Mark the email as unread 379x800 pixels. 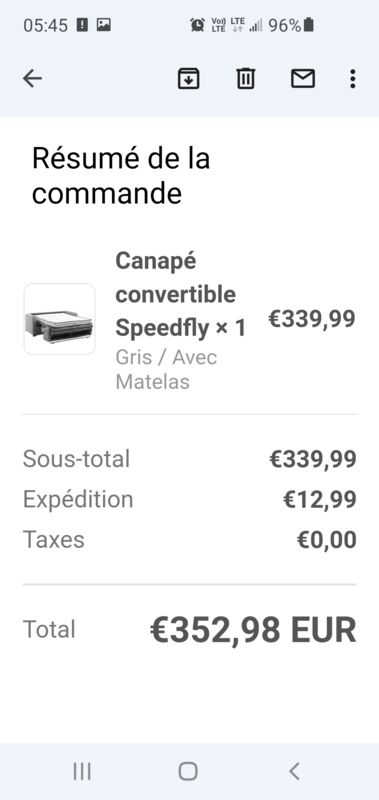pos(303,79)
